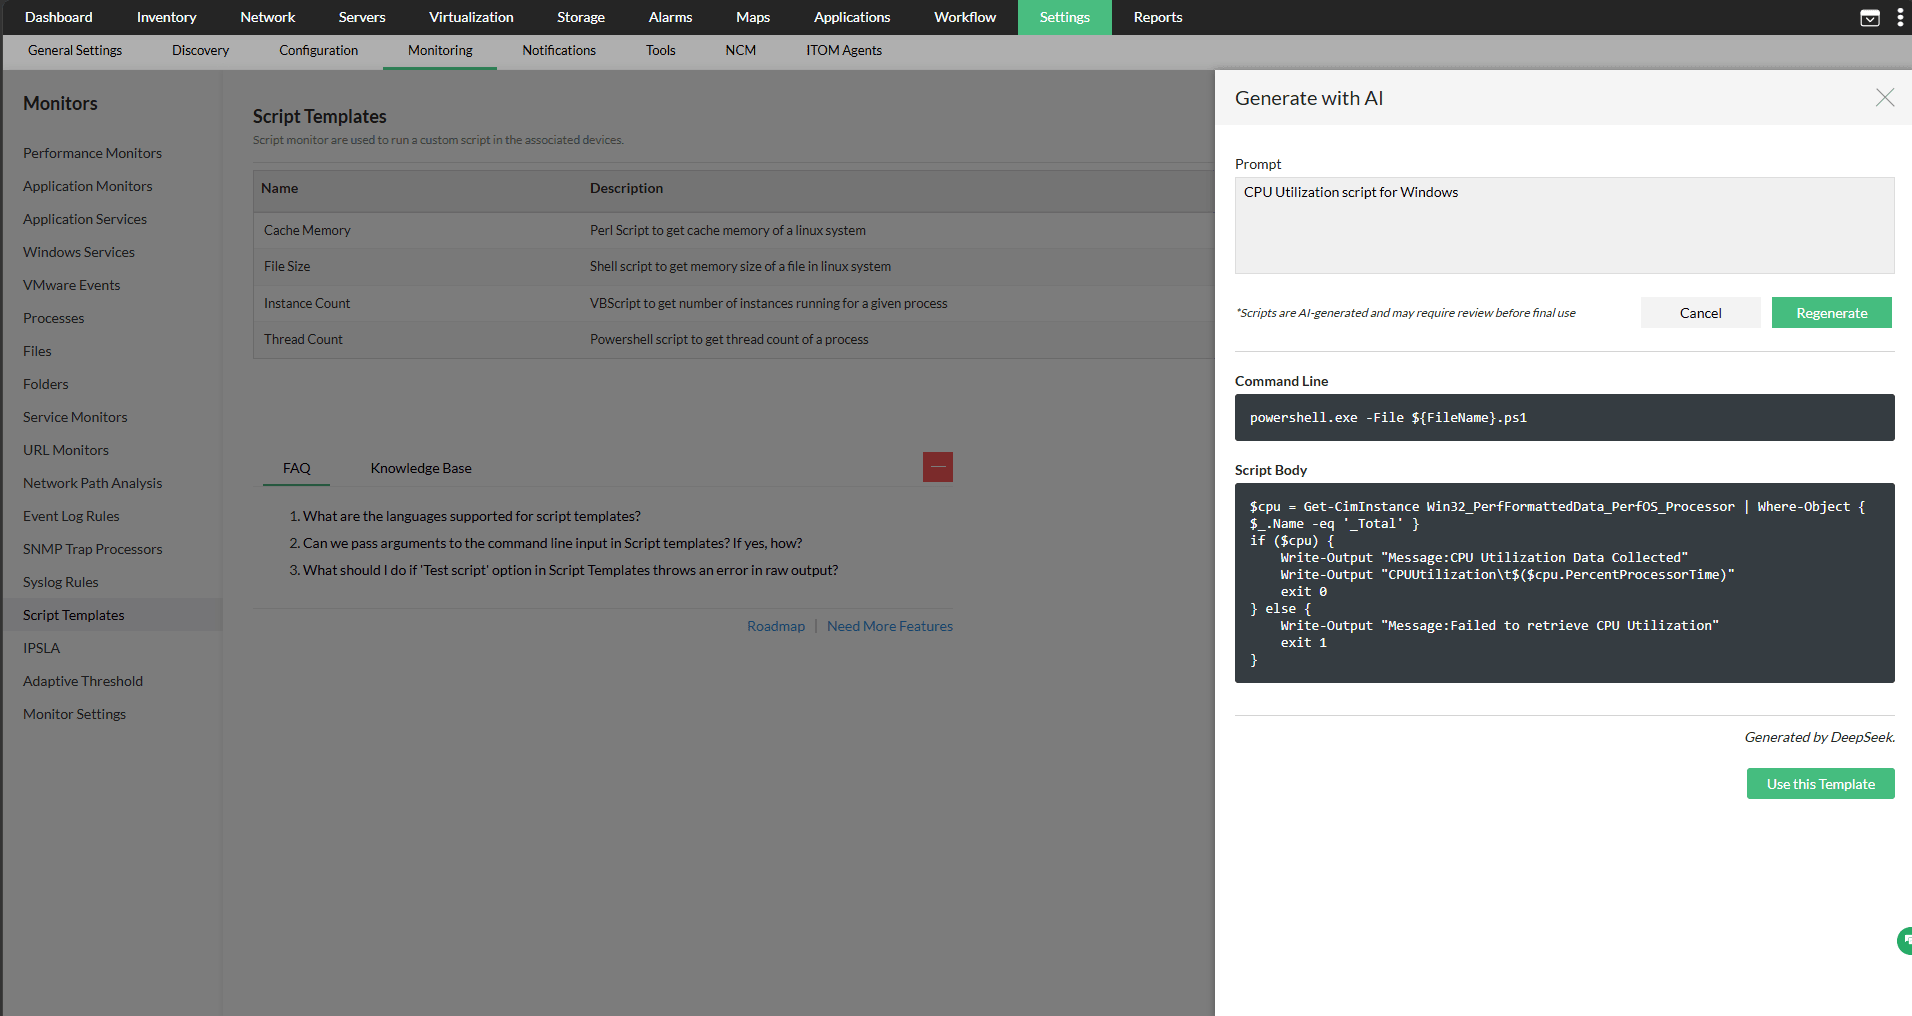
Task: Open URL Monitors in sidebar
Action: [66, 450]
